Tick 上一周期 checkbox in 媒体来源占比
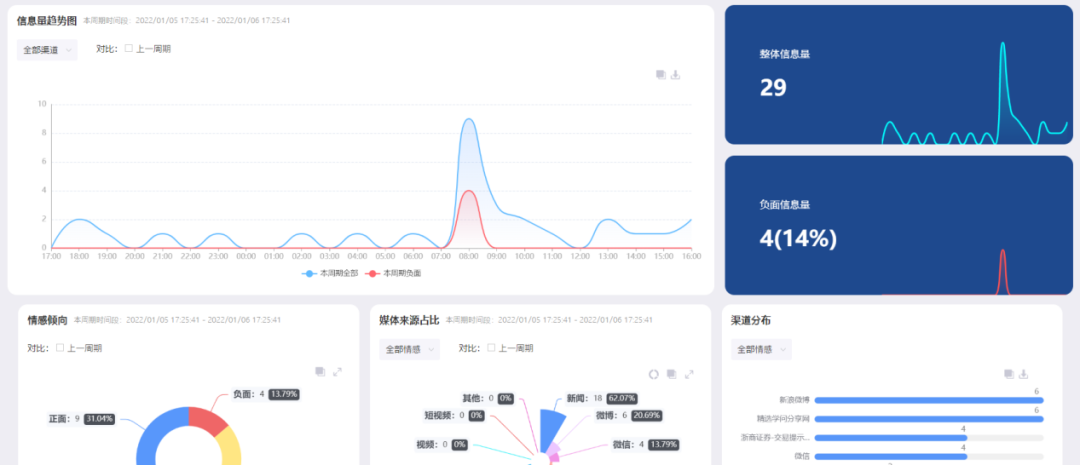Image resolution: width=1080 pixels, height=465 pixels. click(x=491, y=348)
